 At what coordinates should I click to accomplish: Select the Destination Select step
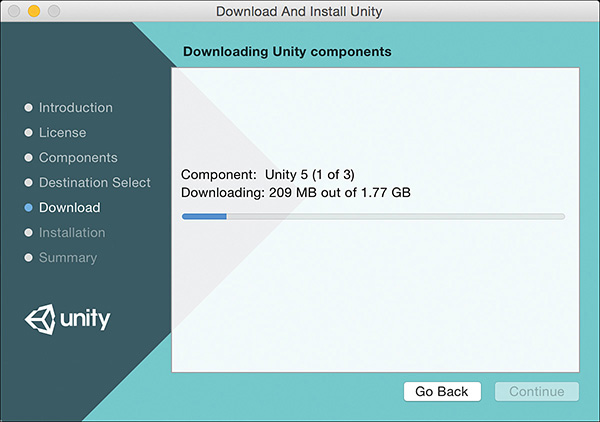(95, 182)
